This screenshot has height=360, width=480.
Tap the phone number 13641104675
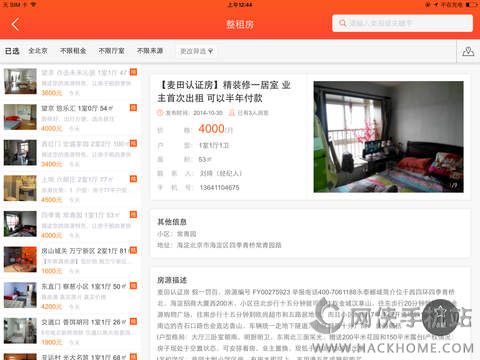(x=219, y=188)
